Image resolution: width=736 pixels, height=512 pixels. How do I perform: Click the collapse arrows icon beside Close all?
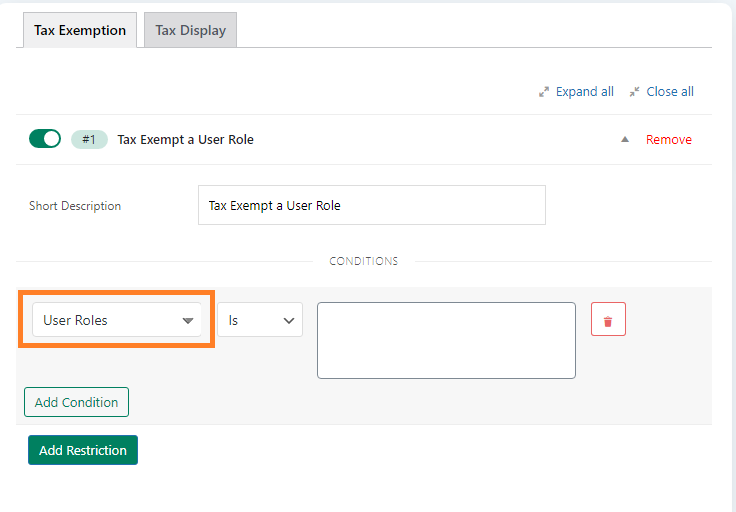tap(634, 92)
